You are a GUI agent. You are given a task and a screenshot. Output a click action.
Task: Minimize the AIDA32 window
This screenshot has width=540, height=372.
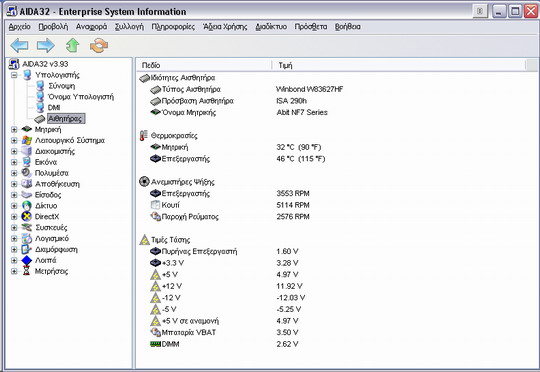(499, 11)
